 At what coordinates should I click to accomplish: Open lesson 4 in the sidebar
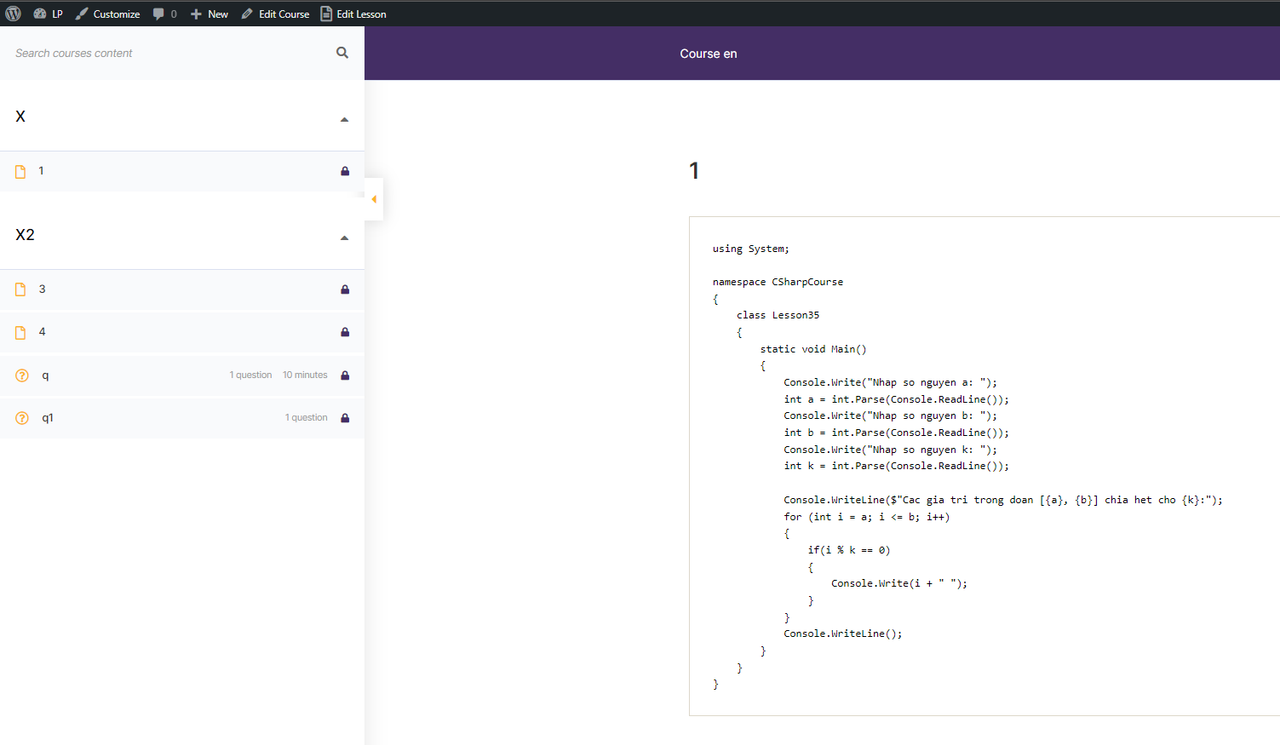[x=182, y=331]
